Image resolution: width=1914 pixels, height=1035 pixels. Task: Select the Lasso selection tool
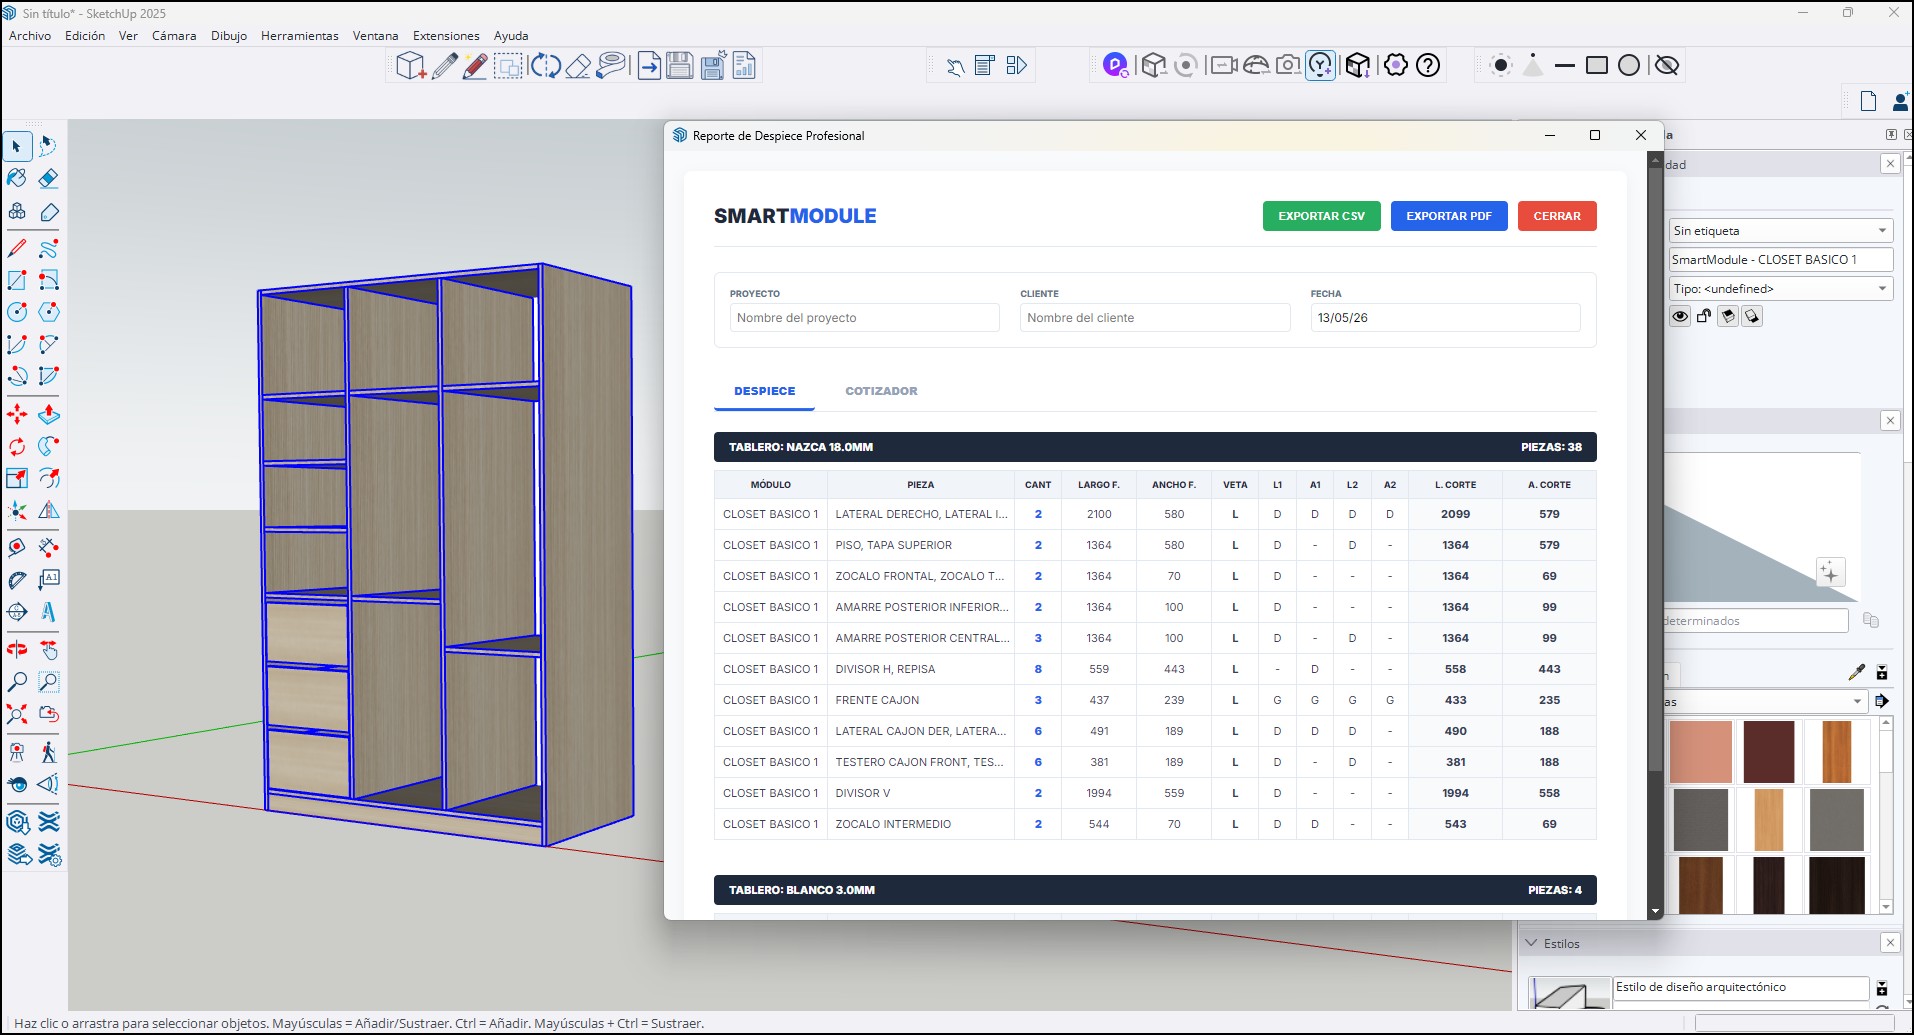point(49,146)
